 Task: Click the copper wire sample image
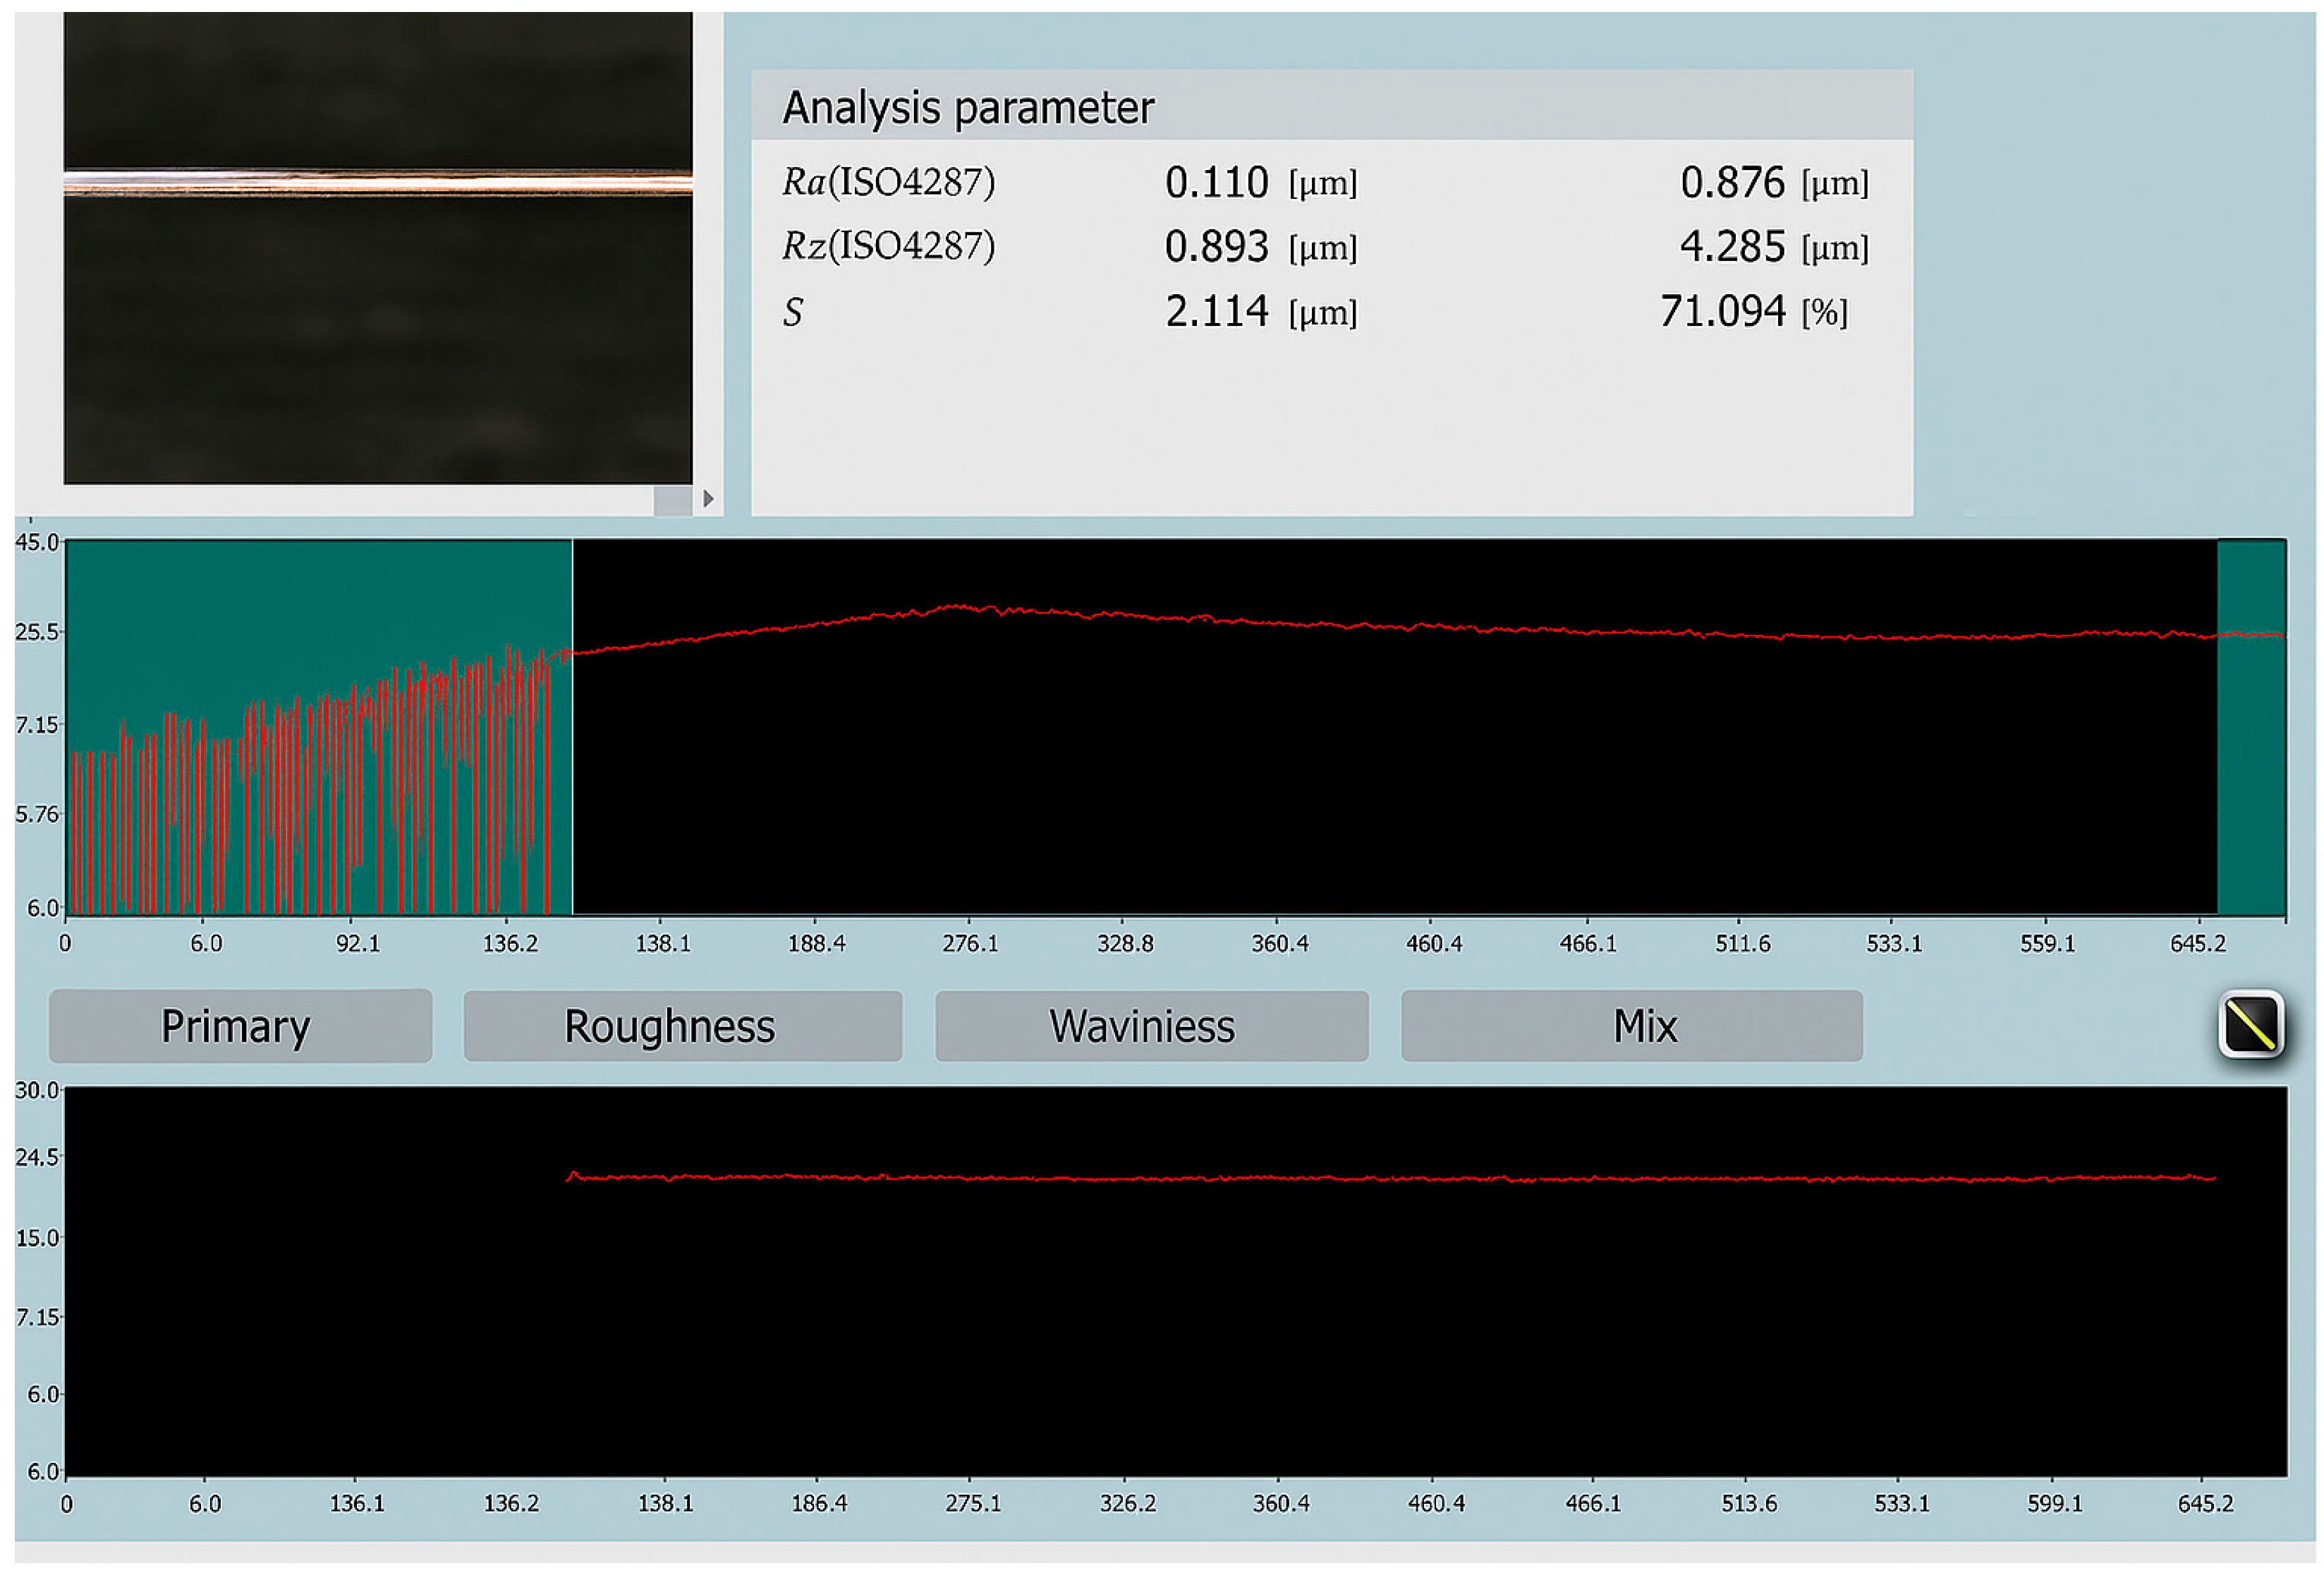[378, 184]
